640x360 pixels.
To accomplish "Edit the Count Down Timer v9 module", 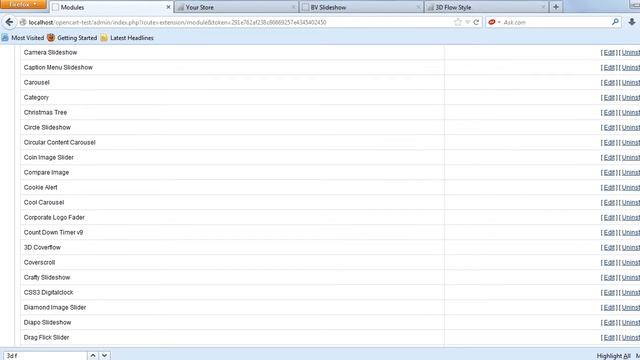I will coord(609,233).
